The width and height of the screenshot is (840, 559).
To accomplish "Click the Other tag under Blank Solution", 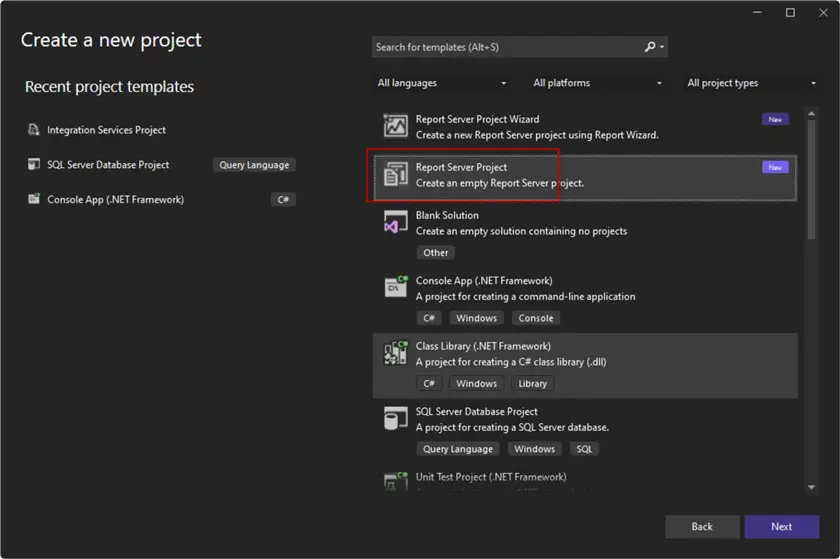I will click(436, 253).
